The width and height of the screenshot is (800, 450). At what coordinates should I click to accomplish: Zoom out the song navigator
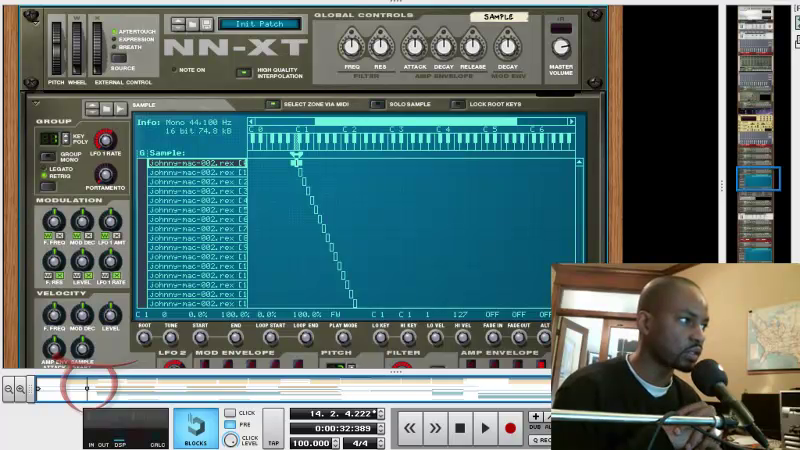[9, 389]
